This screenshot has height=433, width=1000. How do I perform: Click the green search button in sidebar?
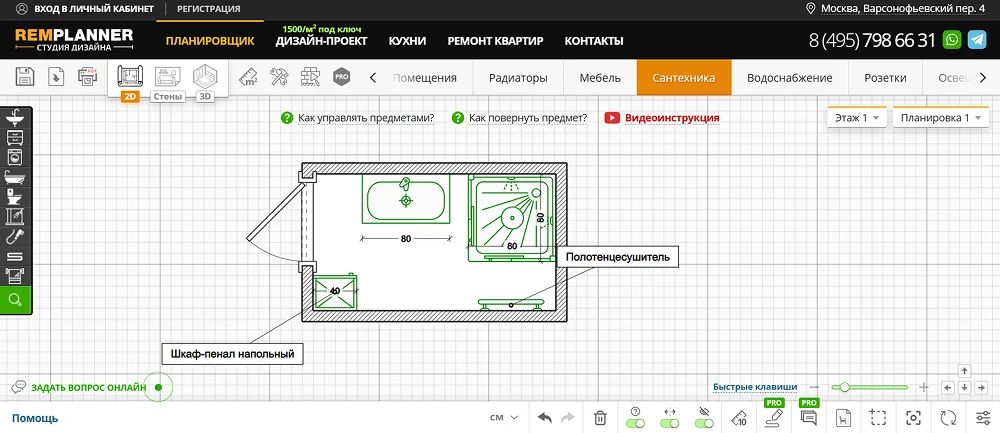tap(15, 300)
